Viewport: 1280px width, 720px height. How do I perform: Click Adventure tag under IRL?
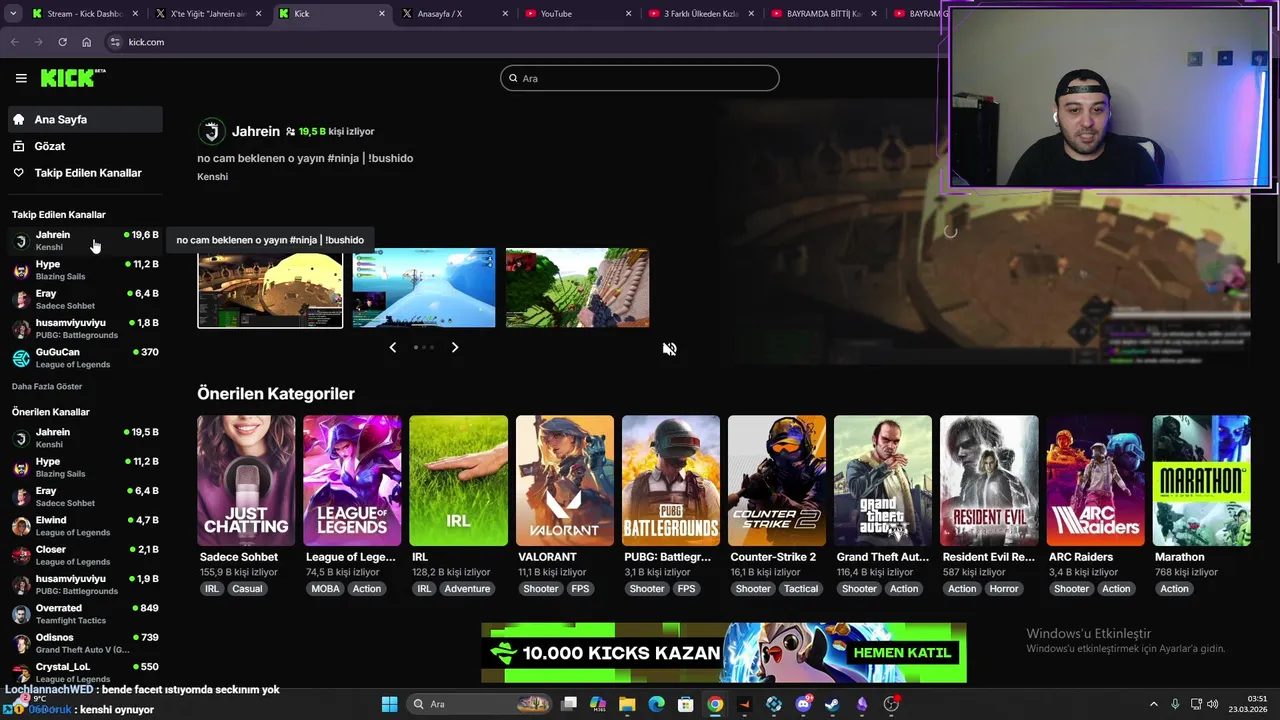467,589
